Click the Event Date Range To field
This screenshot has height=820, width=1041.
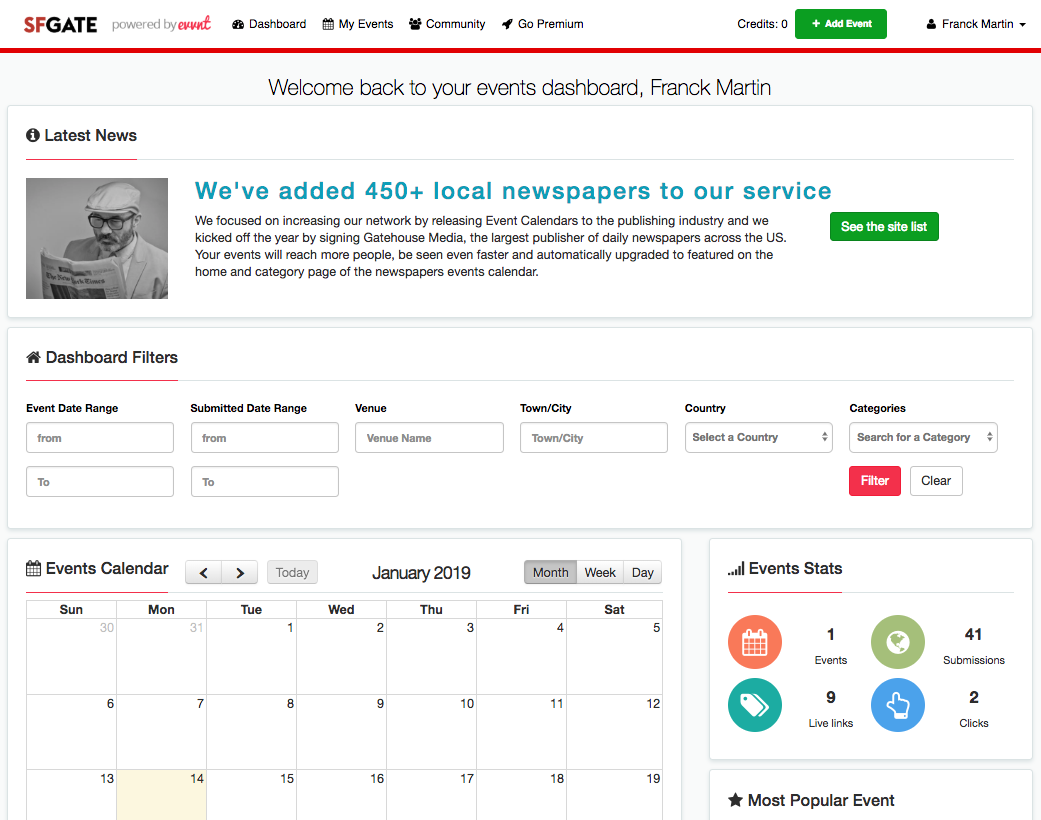[x=100, y=481]
